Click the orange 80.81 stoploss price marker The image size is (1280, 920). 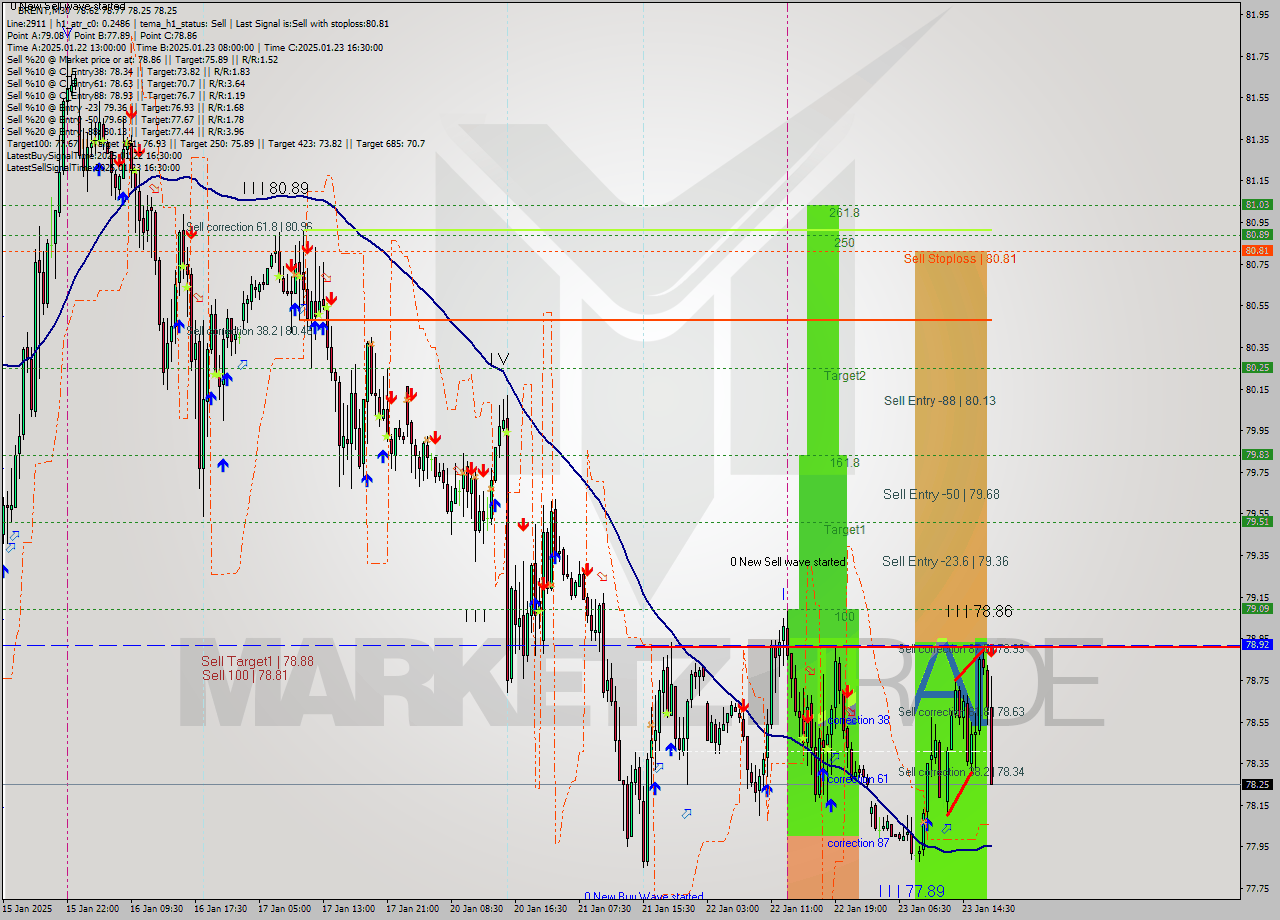coord(1257,250)
